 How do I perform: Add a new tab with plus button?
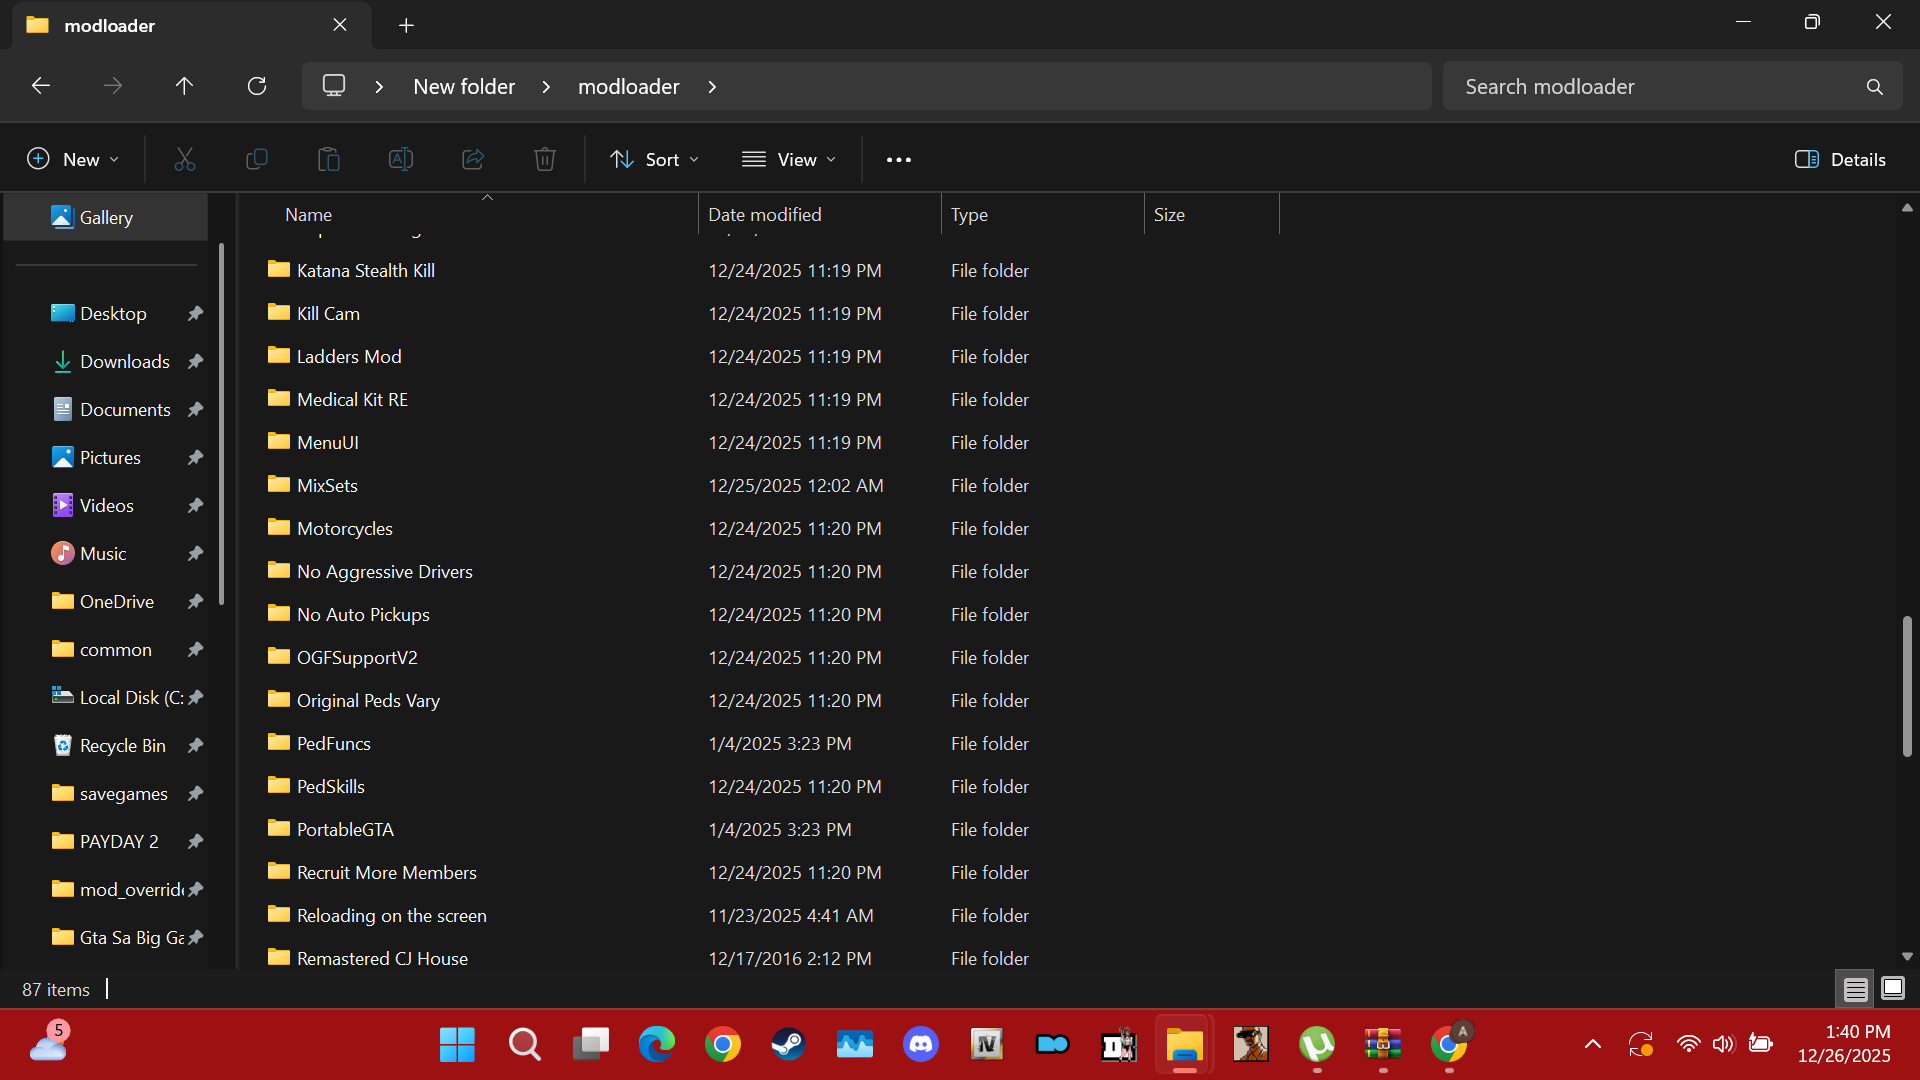coord(406,25)
